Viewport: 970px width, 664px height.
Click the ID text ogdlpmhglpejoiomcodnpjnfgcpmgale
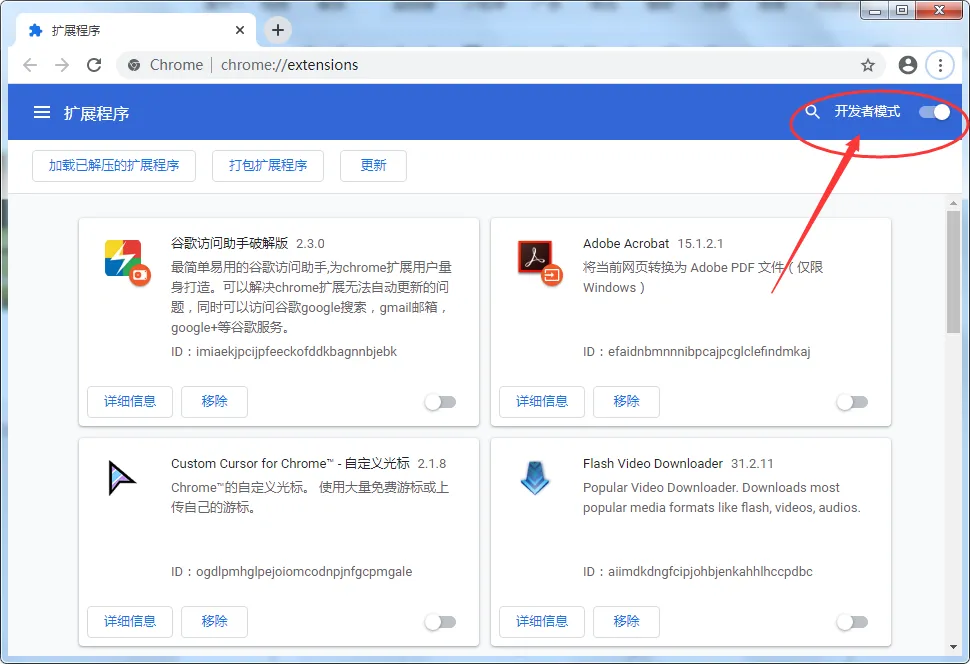304,572
